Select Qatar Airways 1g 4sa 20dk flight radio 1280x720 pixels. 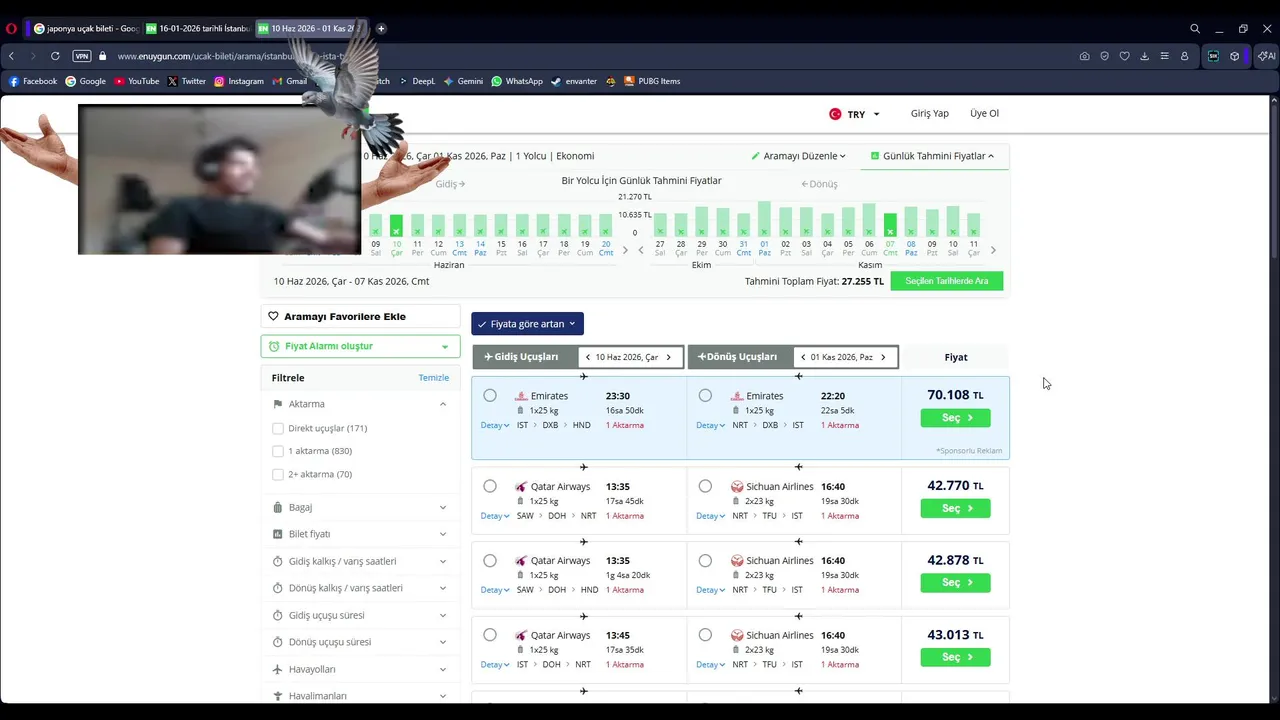(x=490, y=561)
